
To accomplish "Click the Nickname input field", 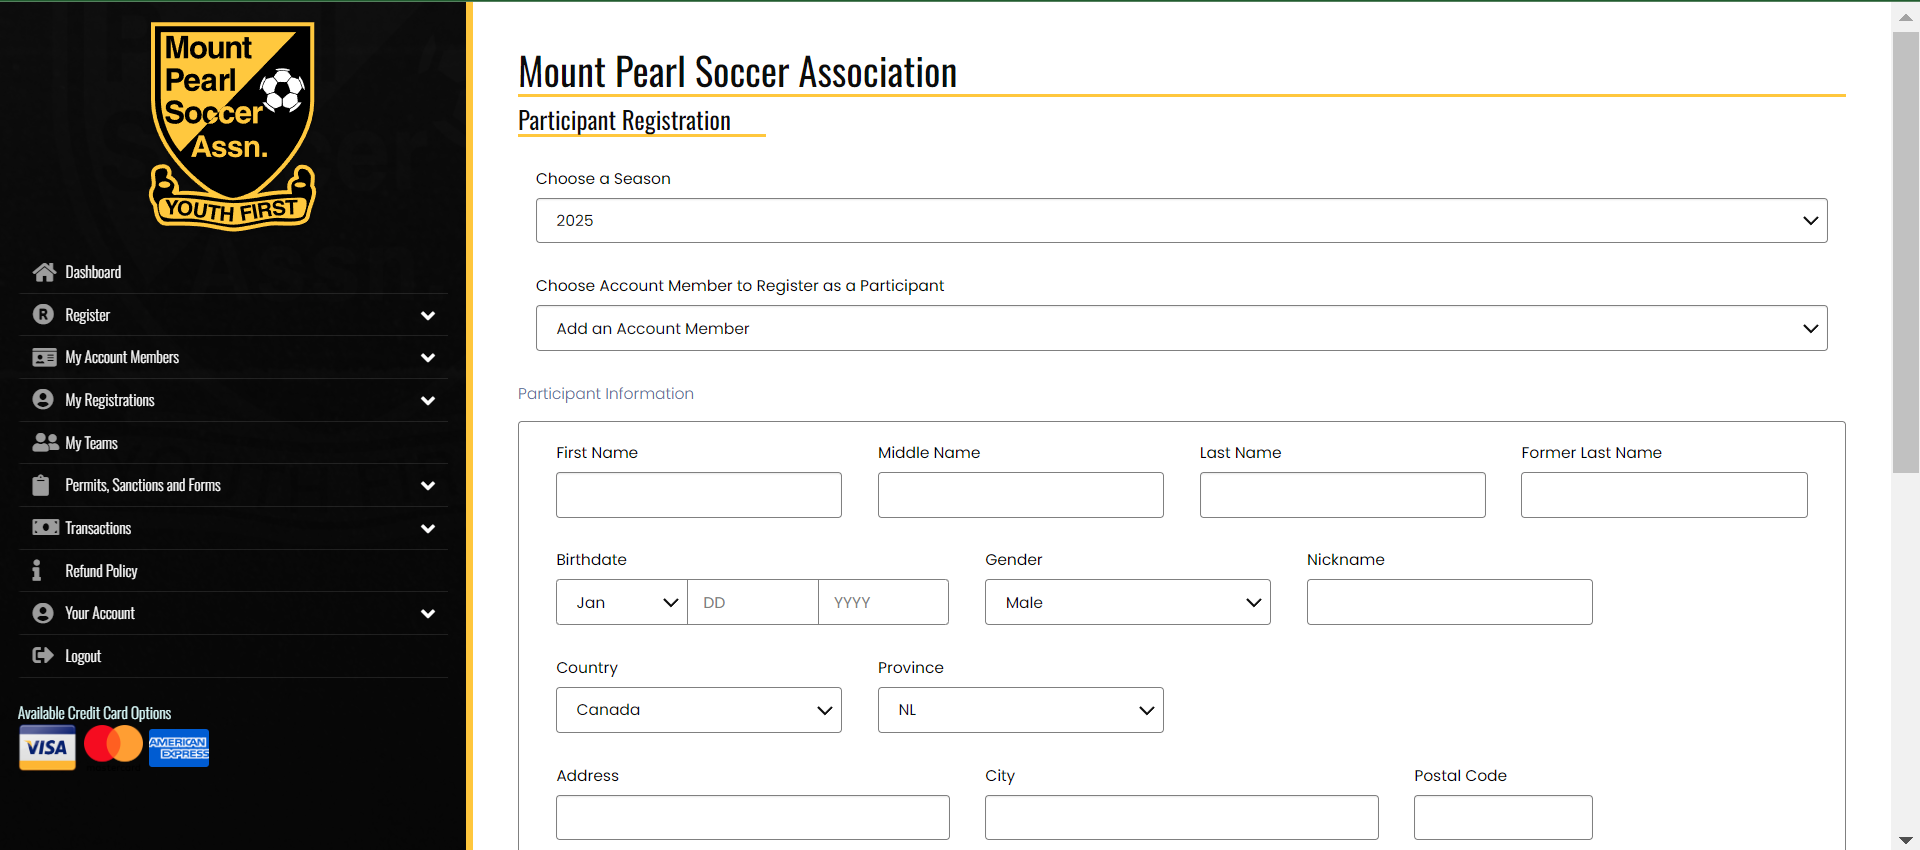I will (x=1449, y=602).
